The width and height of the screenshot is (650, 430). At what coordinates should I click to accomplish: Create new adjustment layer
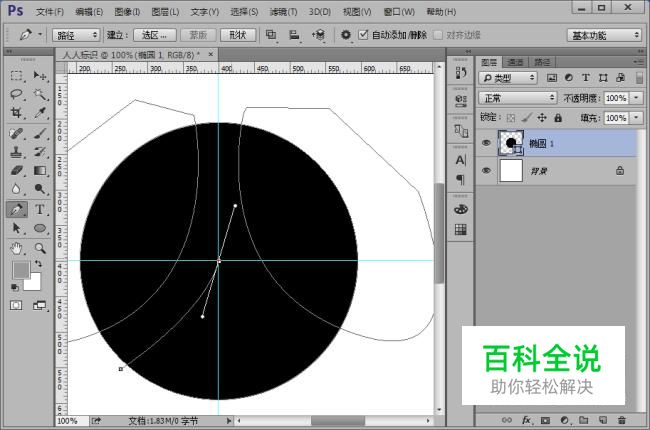[x=565, y=420]
